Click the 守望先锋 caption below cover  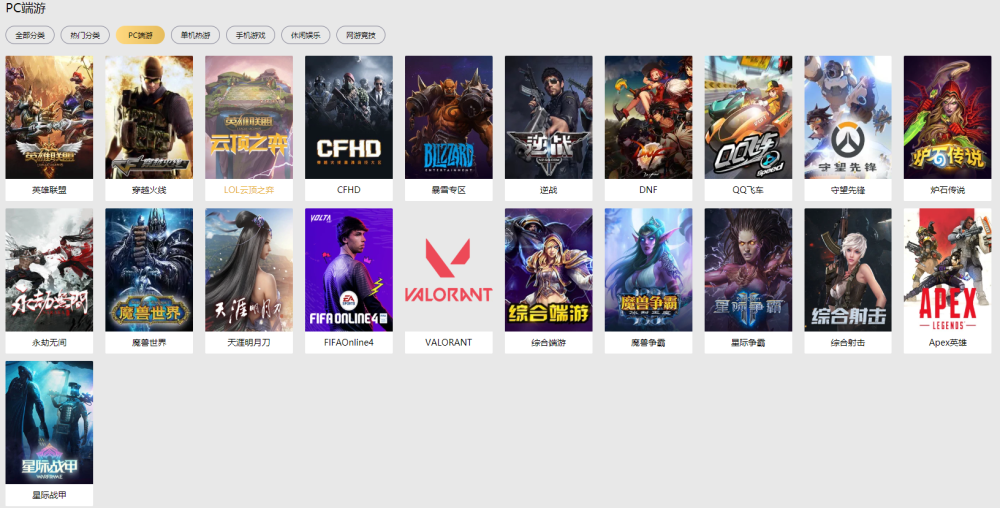tap(848, 190)
